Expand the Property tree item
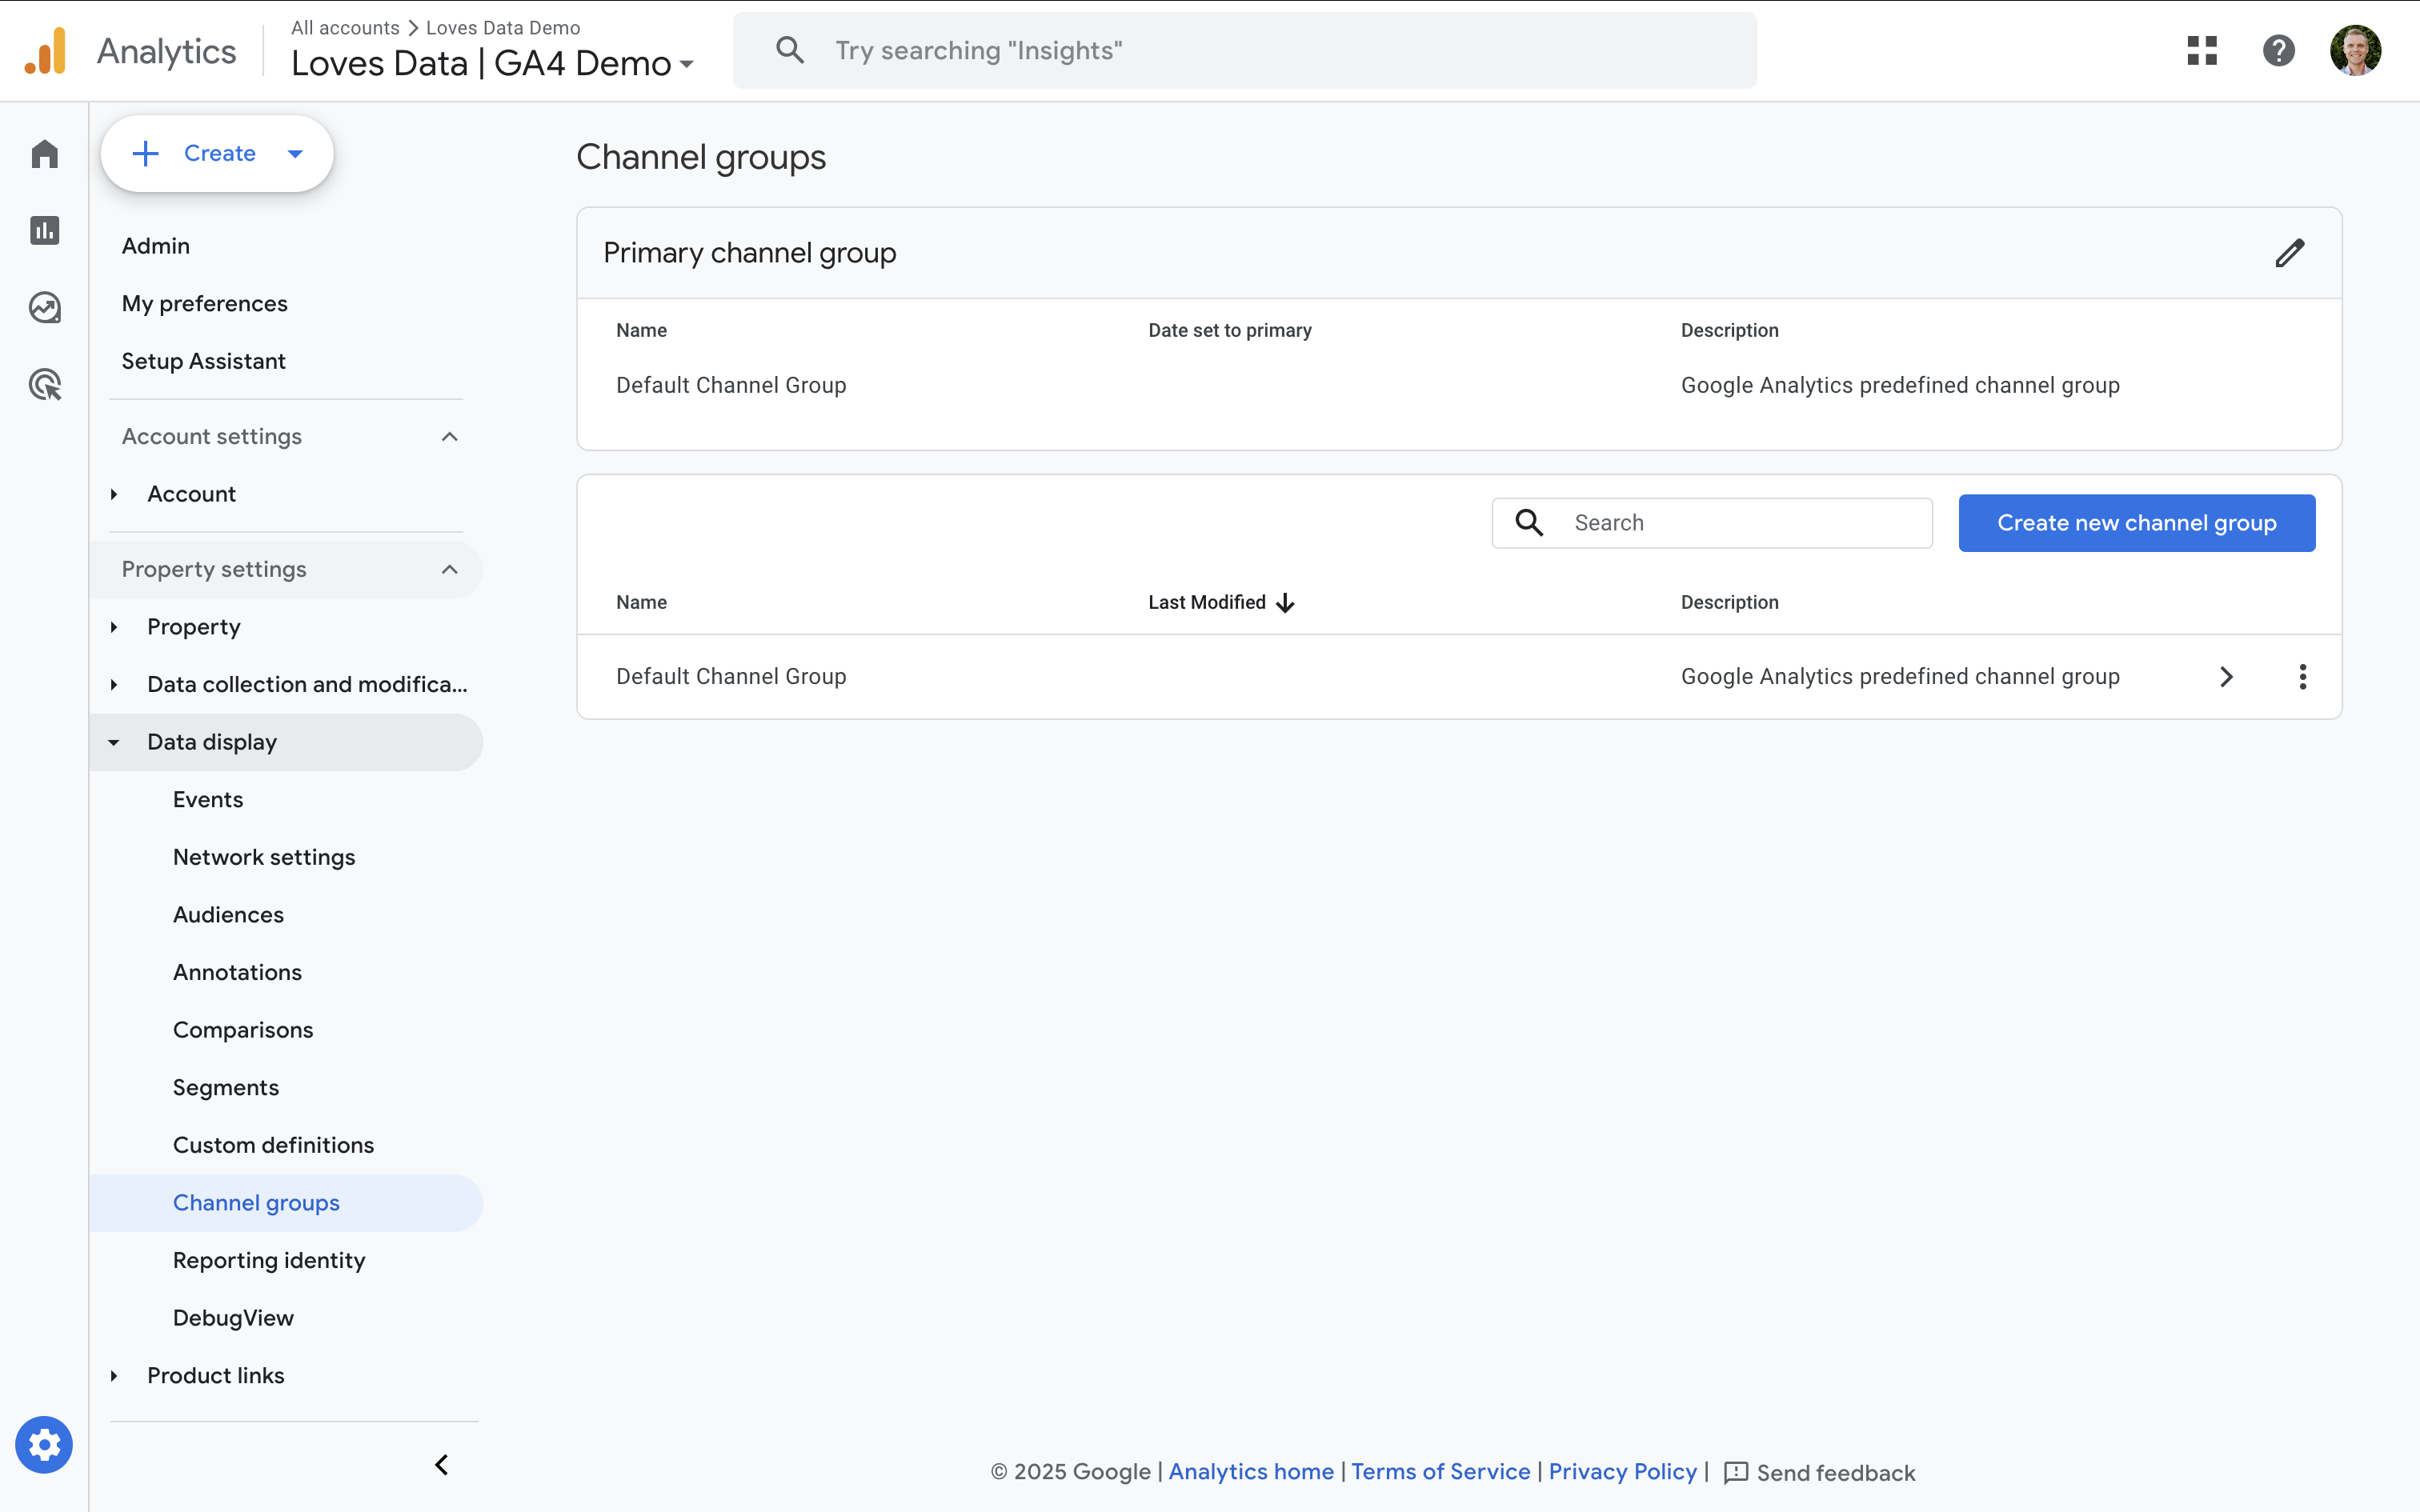This screenshot has height=1512, width=2420. point(114,627)
